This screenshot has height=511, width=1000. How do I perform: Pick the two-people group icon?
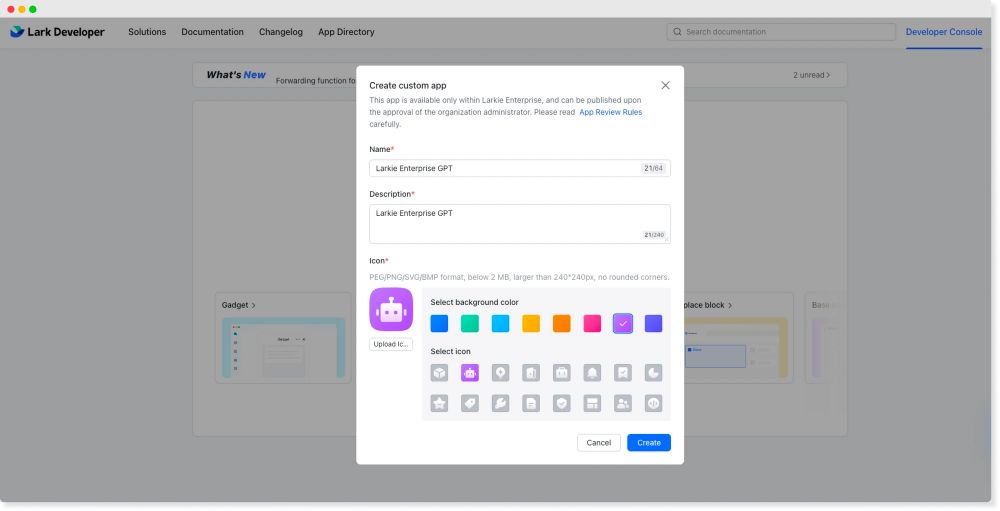coord(623,403)
